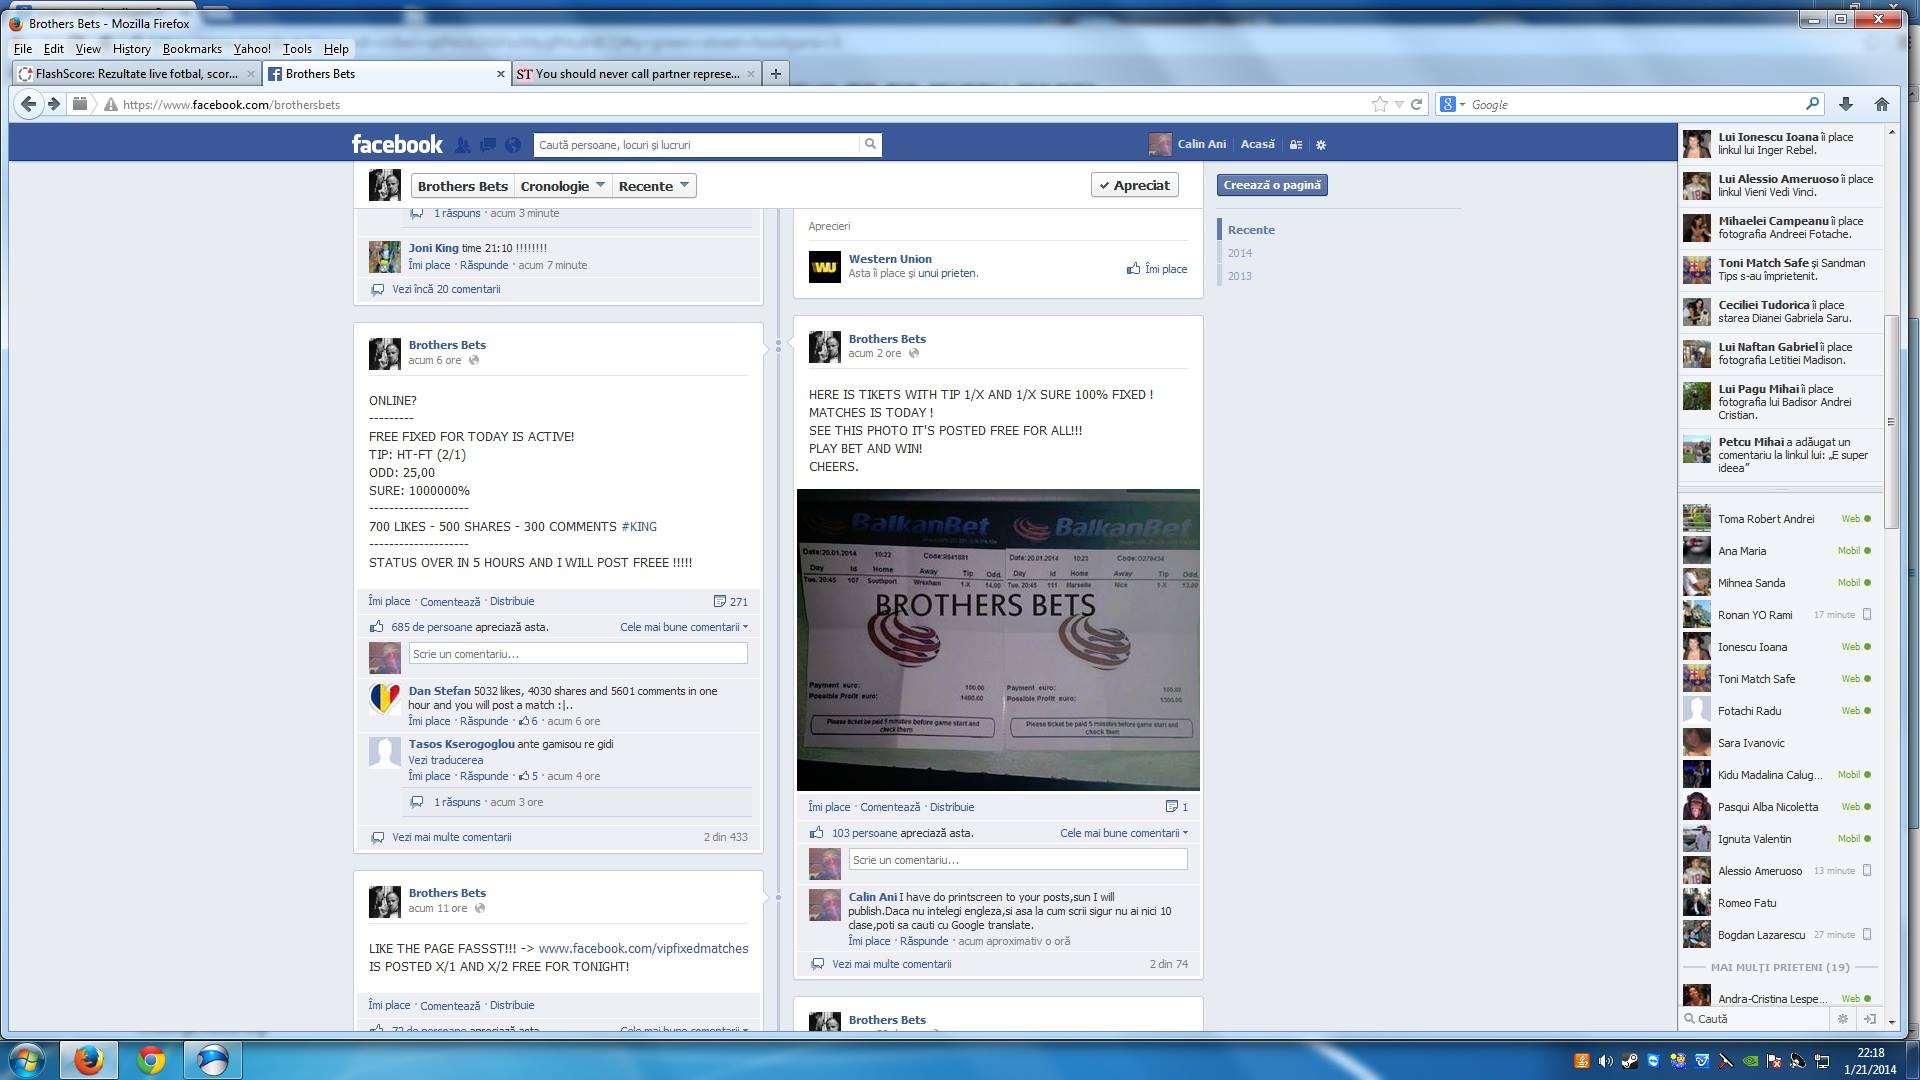Open the Firefox downloads arrow icon
This screenshot has height=1080, width=1920.
(1846, 104)
